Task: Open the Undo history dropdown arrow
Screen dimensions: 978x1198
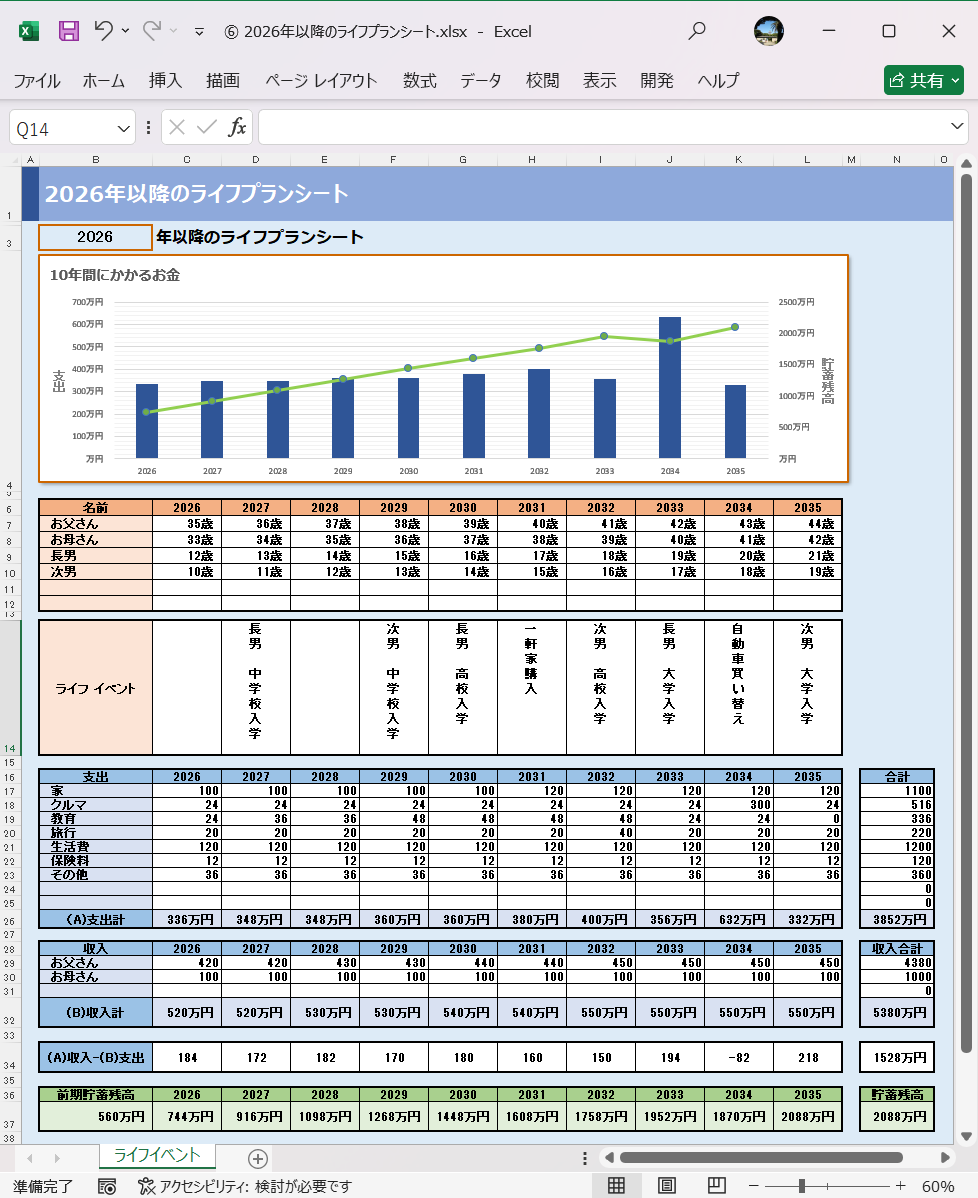Action: 125,30
